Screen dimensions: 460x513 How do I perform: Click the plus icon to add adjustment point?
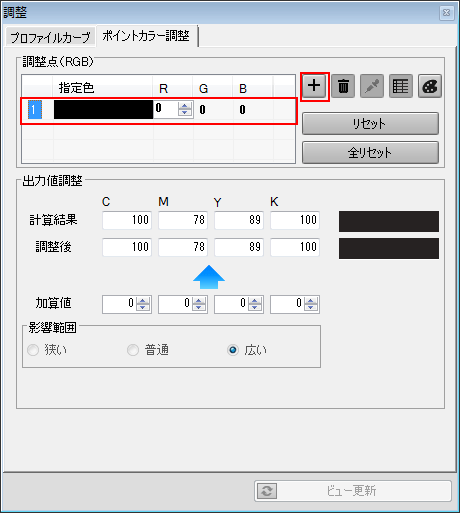314,86
